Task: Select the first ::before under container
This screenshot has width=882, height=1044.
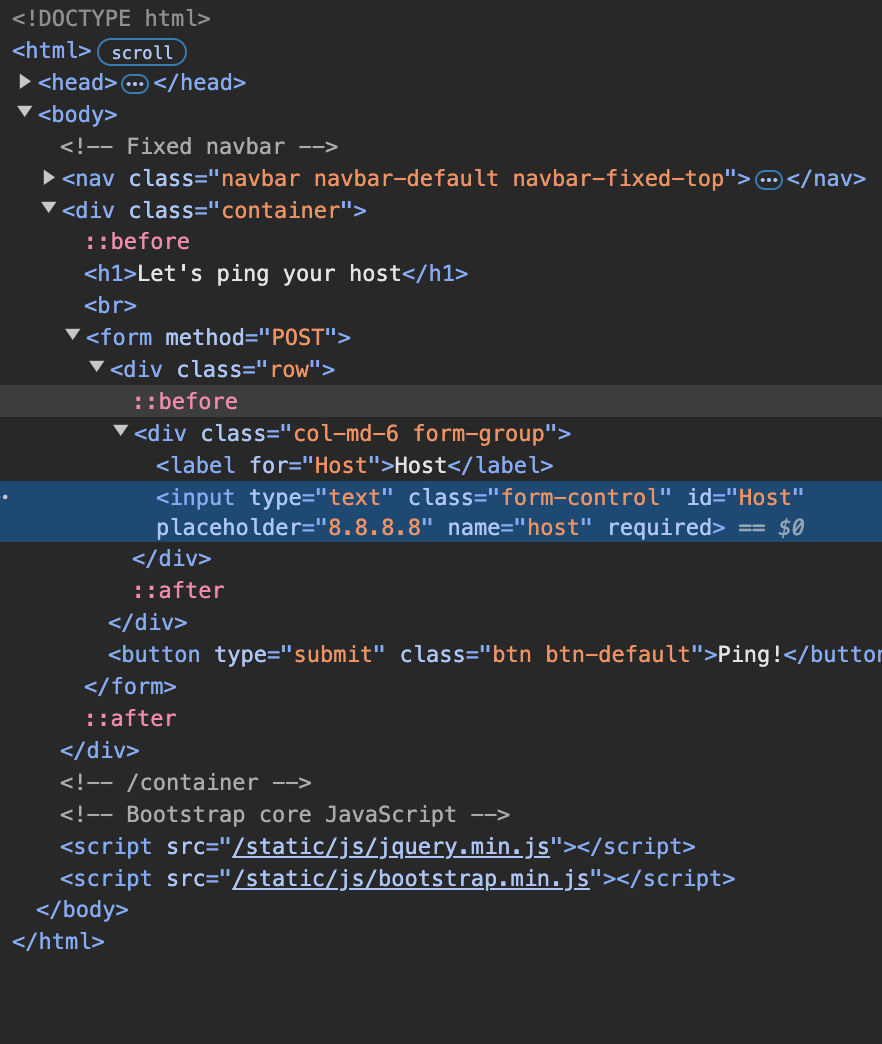Action: click(137, 242)
